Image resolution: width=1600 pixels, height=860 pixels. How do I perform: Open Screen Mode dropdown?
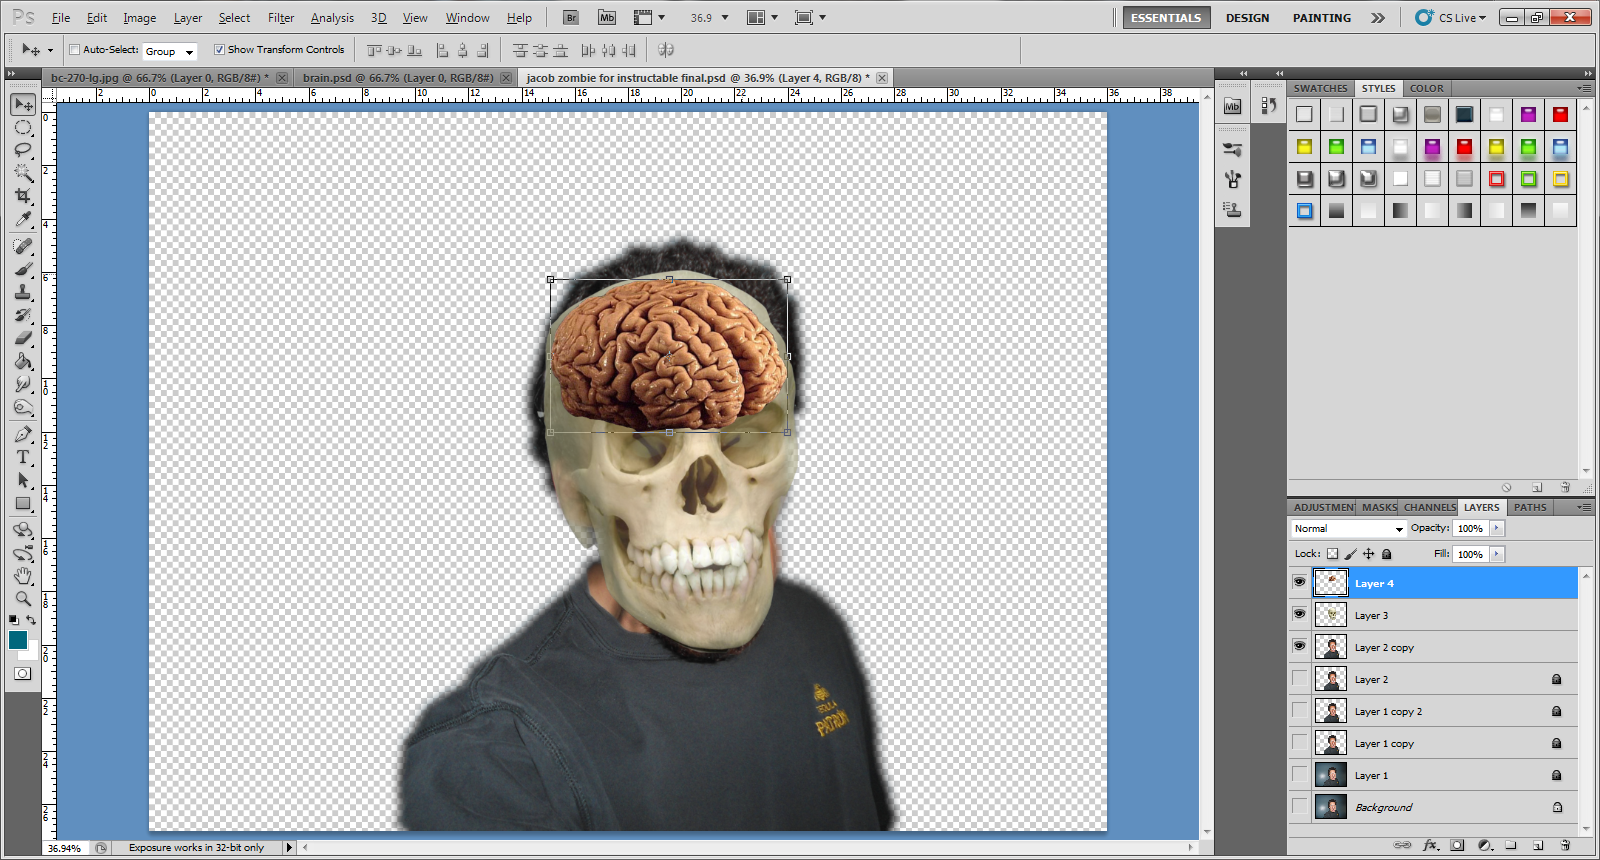[x=810, y=17]
